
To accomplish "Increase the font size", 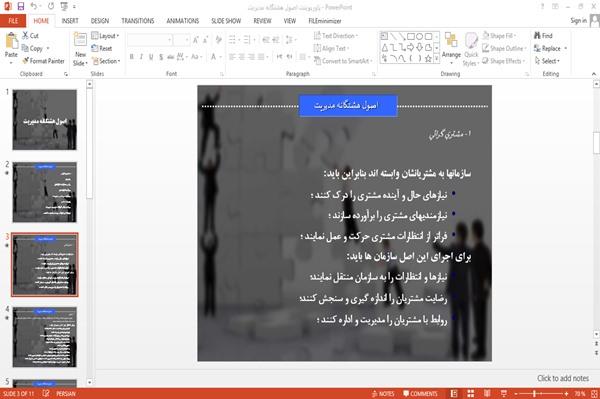I will click(x=196, y=39).
